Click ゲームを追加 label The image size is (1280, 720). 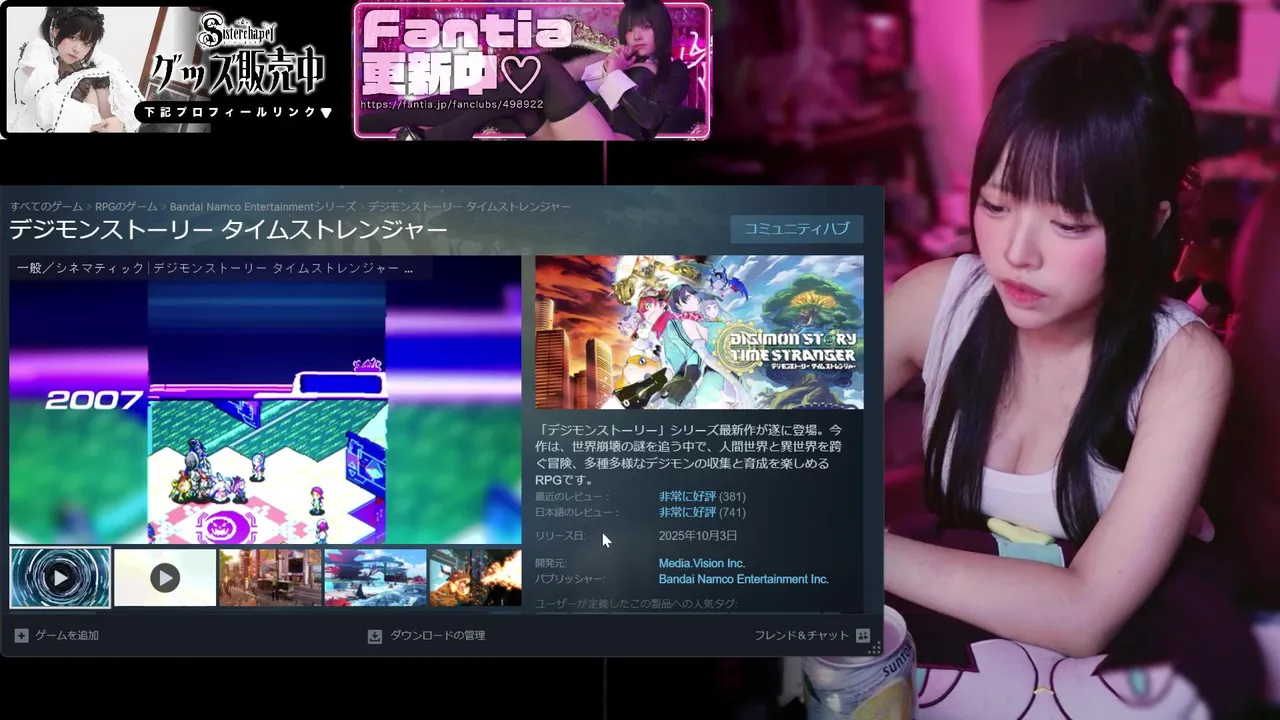point(67,636)
